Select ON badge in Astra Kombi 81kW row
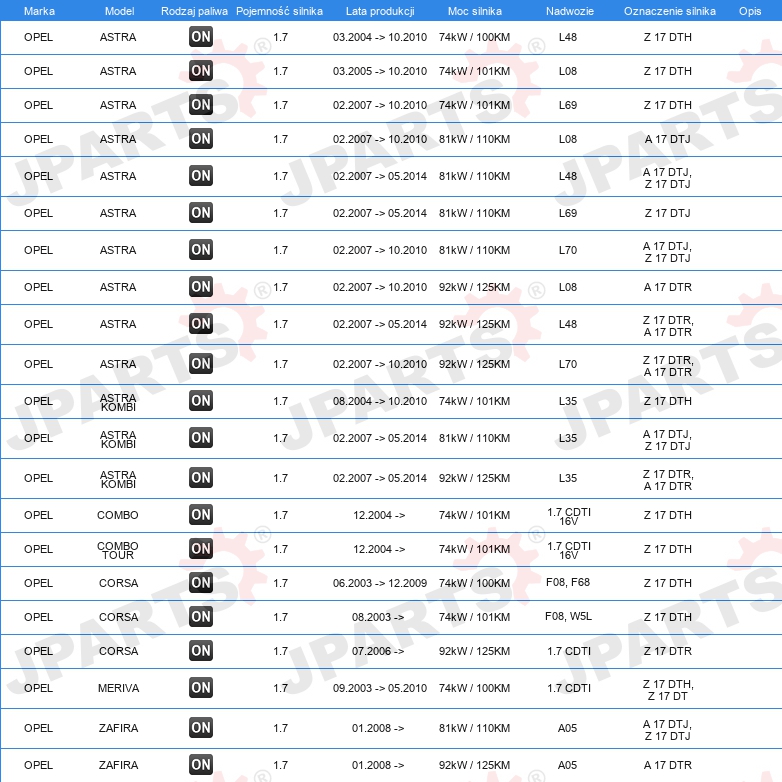 pyautogui.click(x=201, y=437)
